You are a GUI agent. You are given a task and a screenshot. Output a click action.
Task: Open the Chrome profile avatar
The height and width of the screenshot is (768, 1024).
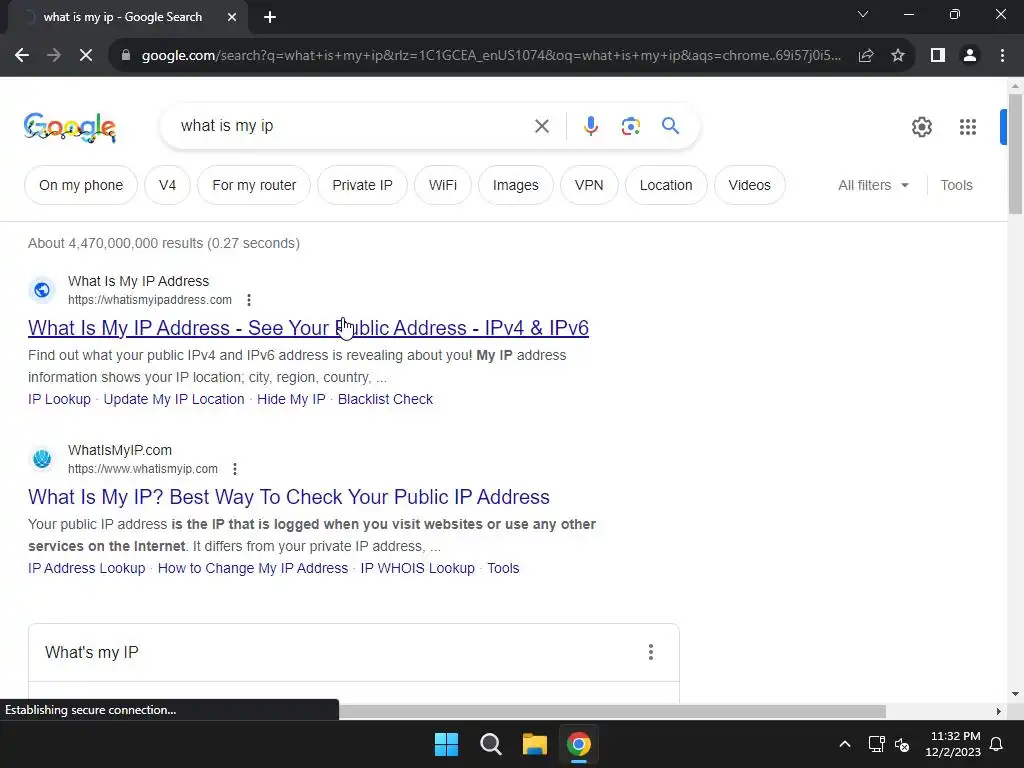[x=970, y=56]
